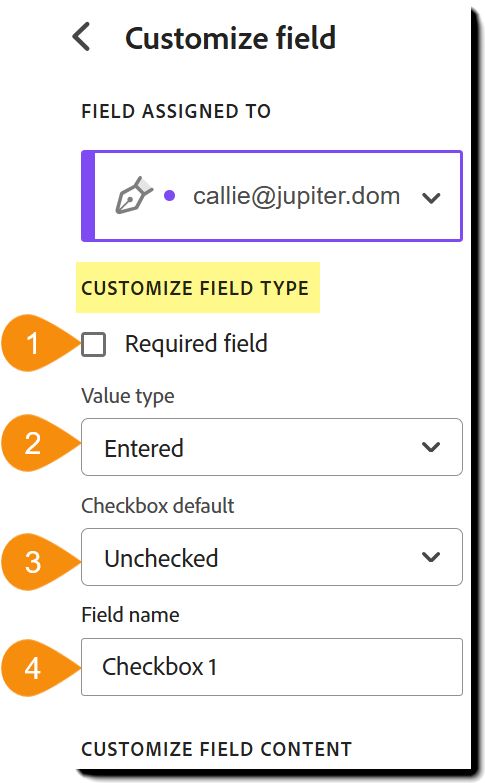Screen dimensions: 485x783
Task: Click into the Checkbox 1 field name input
Action: [x=272, y=667]
